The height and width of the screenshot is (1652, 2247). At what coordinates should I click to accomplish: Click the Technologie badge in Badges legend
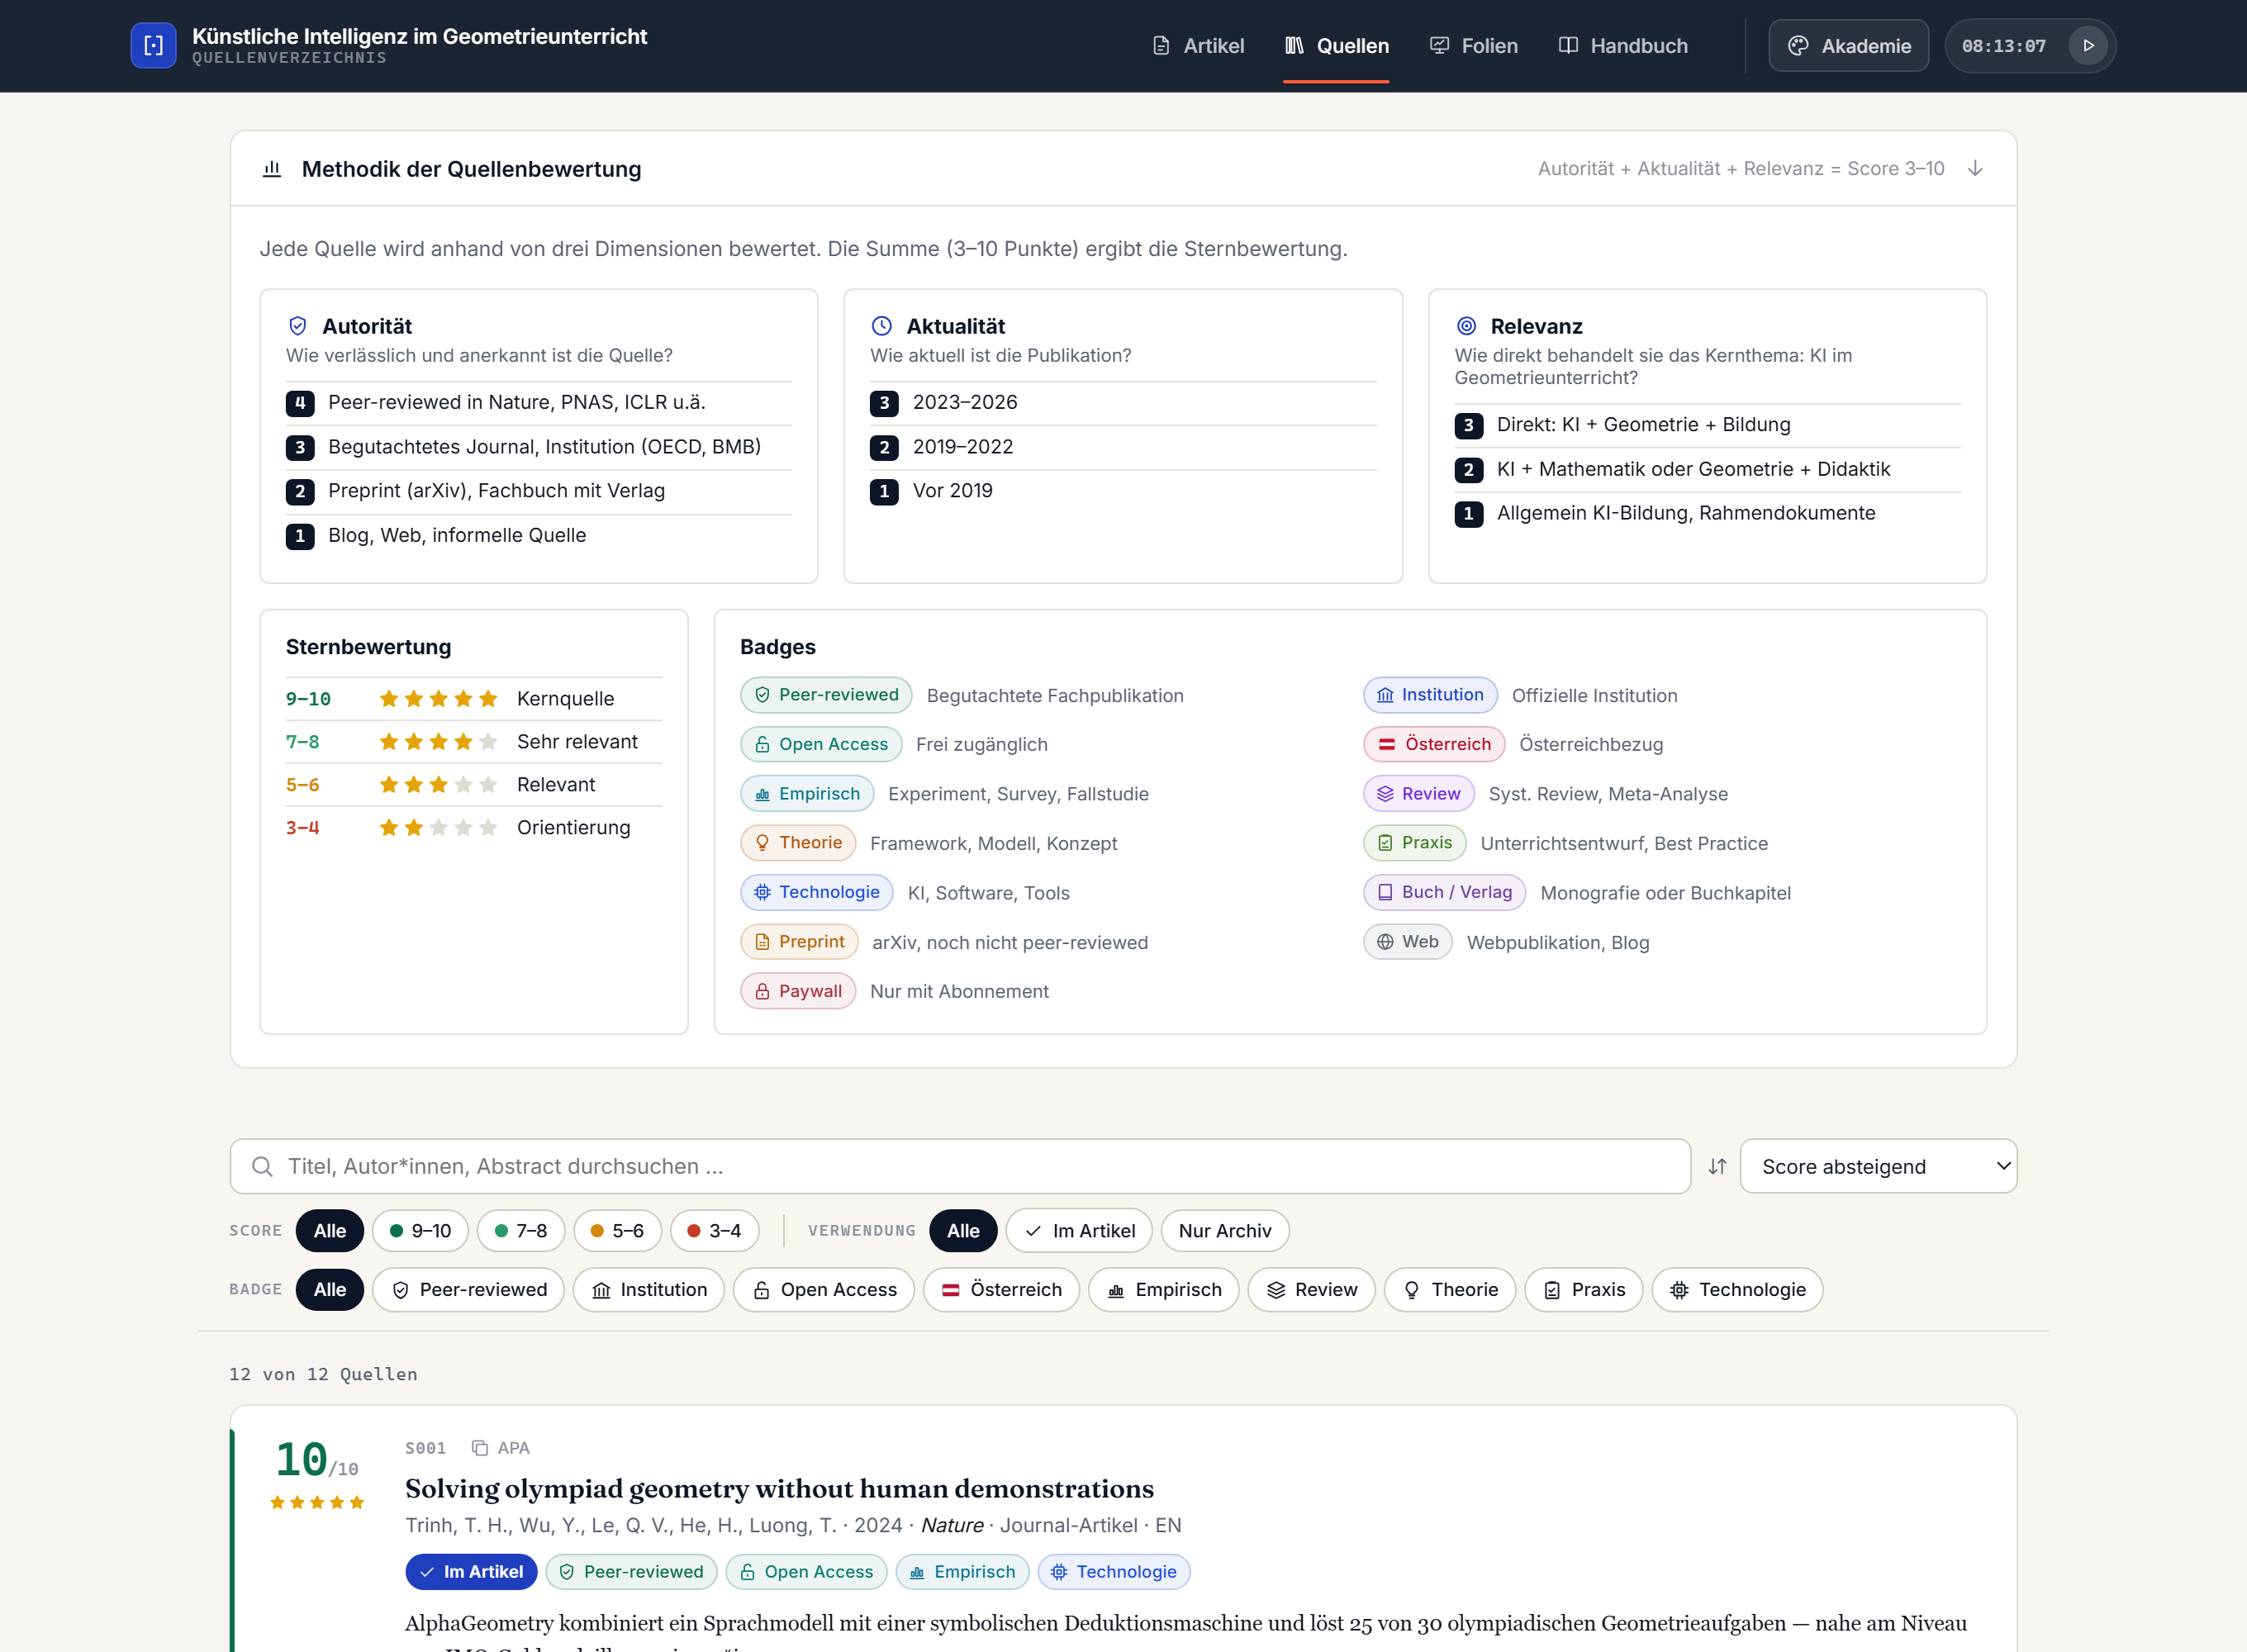[x=816, y=892]
